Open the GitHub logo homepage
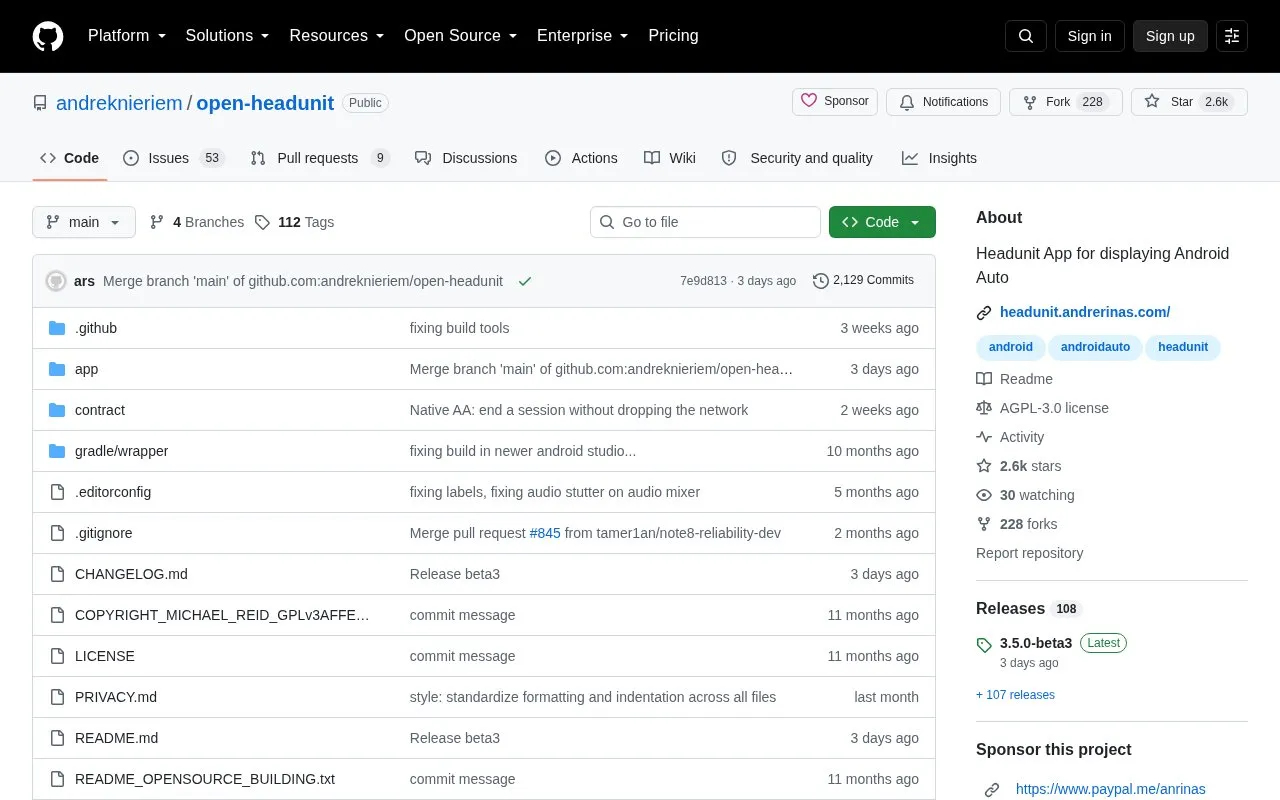The image size is (1280, 800). [x=48, y=36]
